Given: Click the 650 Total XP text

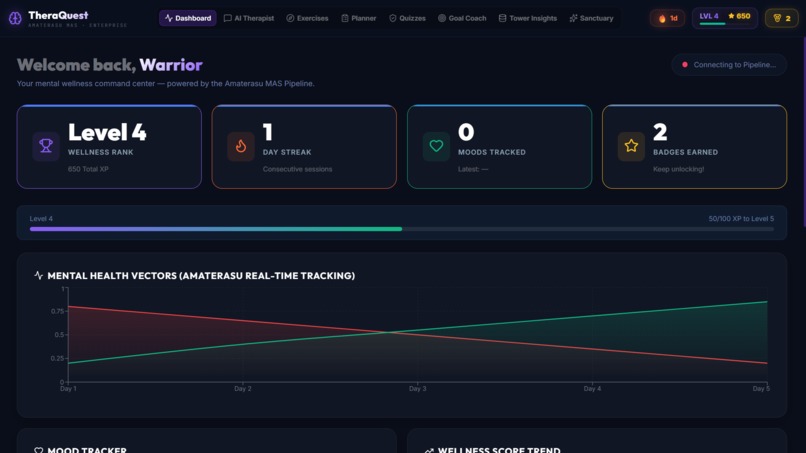Looking at the screenshot, I should [x=88, y=169].
